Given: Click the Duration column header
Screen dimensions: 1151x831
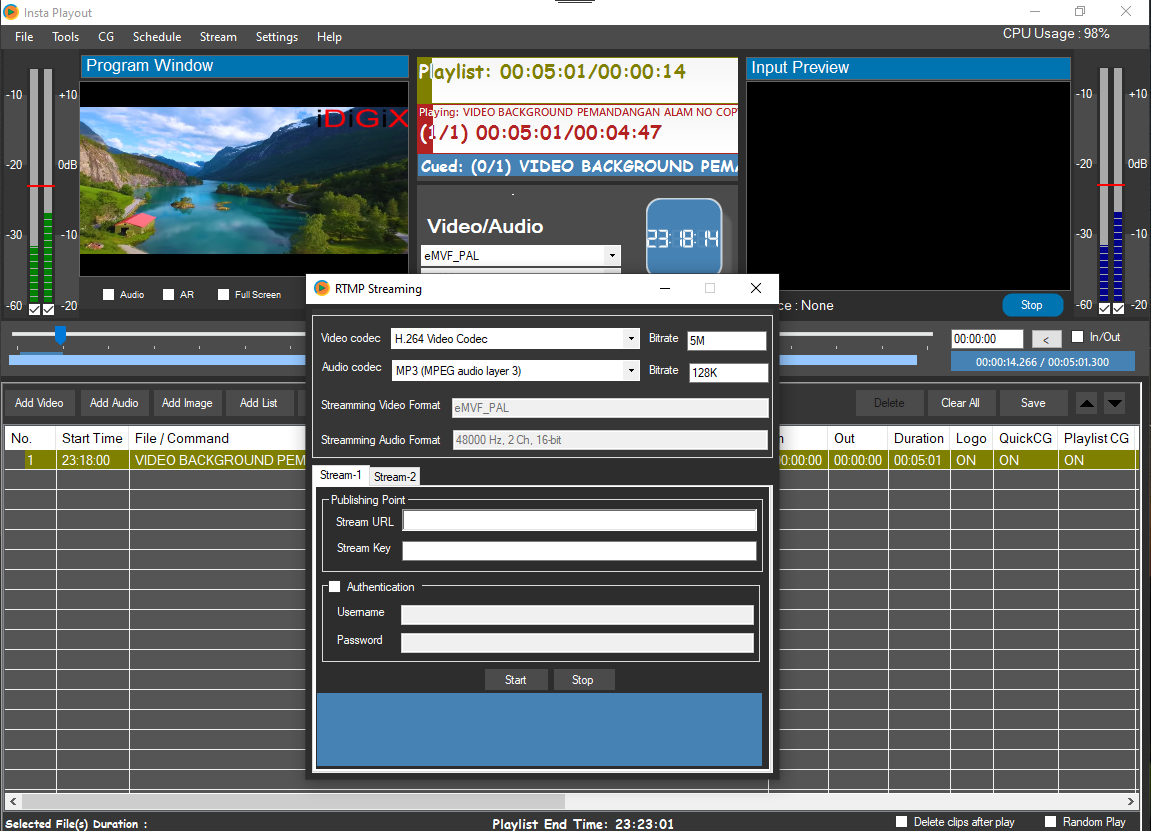Looking at the screenshot, I should coord(918,438).
